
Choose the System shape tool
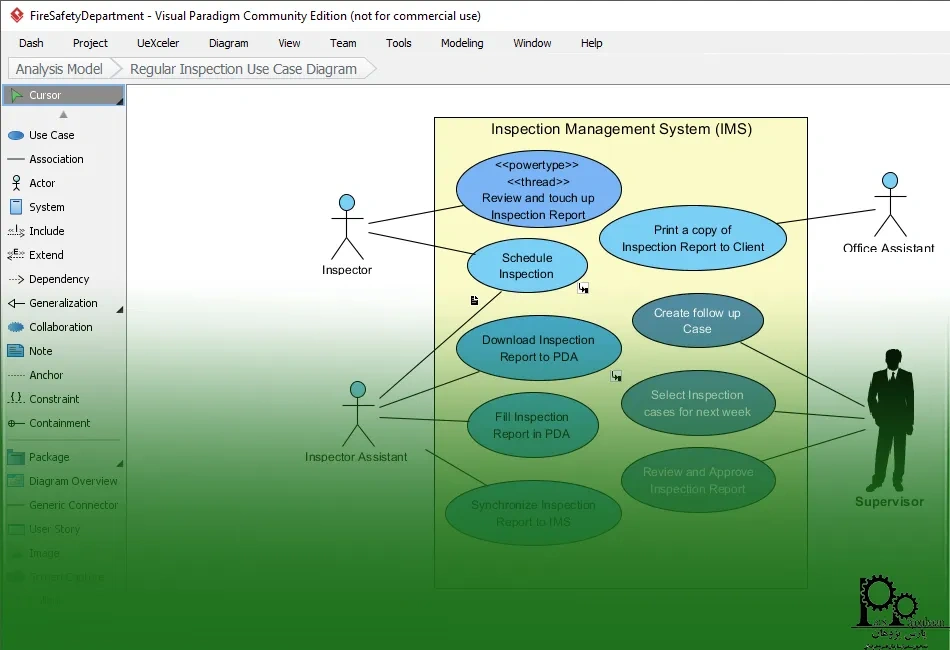(16, 207)
